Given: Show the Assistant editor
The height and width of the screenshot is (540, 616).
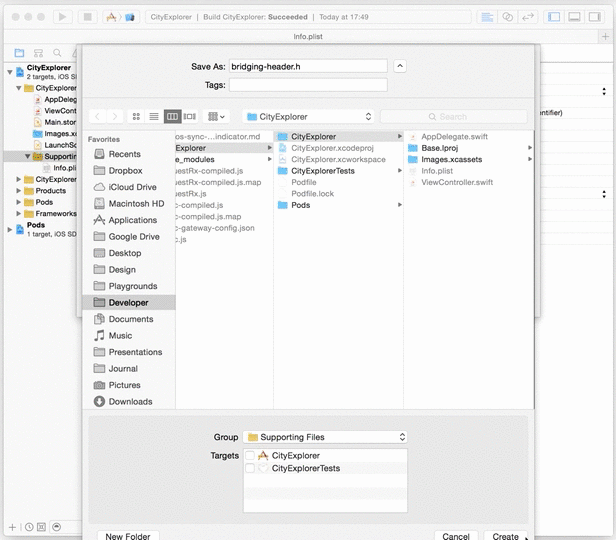Looking at the screenshot, I should (508, 17).
